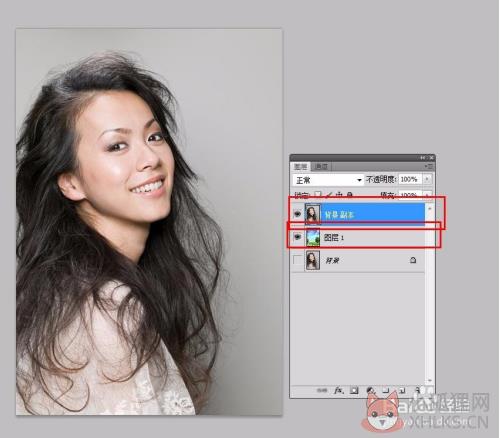Open the fx layer style menu
The height and width of the screenshot is (438, 500).
[x=339, y=390]
